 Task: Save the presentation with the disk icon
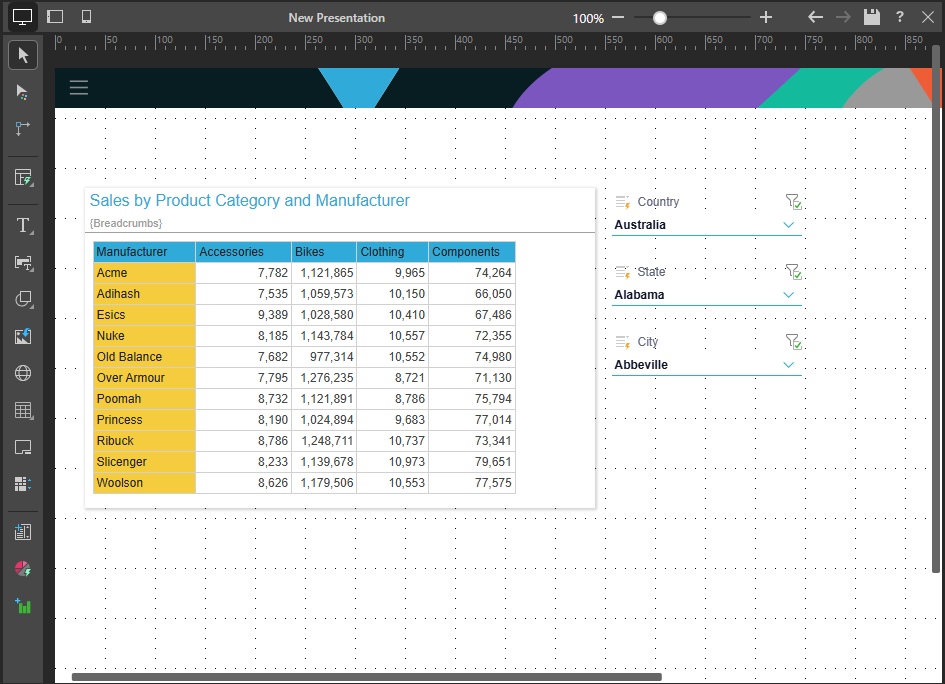click(x=871, y=17)
